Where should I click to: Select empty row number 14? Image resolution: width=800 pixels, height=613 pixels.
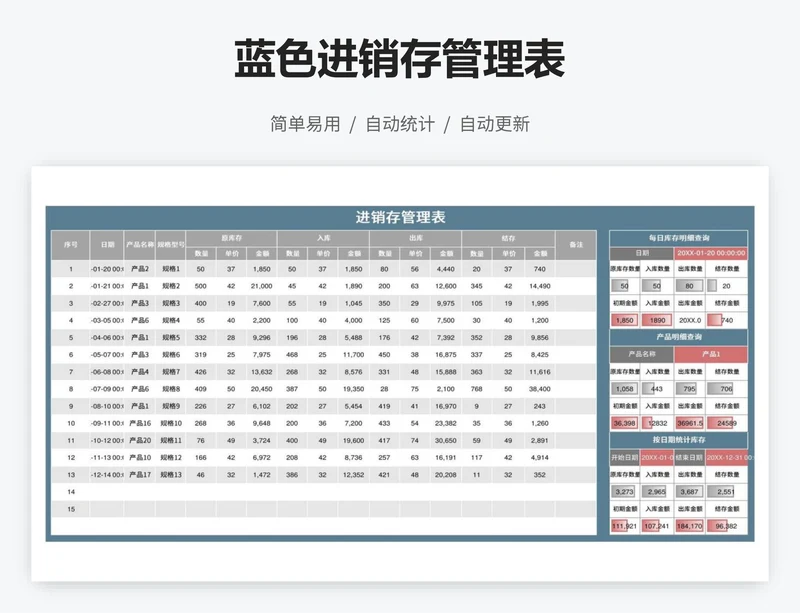coord(70,492)
